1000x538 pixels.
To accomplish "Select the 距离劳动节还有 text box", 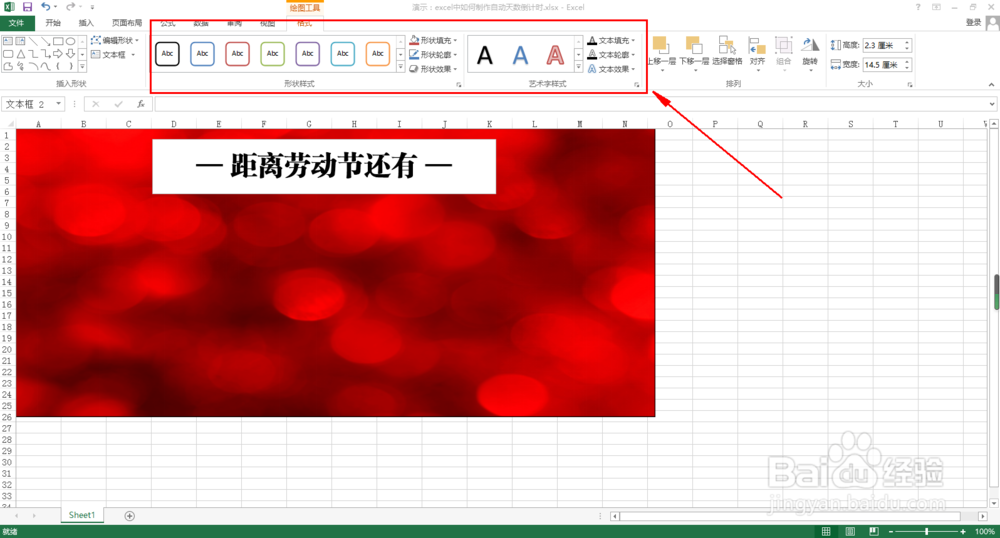I will (x=324, y=166).
